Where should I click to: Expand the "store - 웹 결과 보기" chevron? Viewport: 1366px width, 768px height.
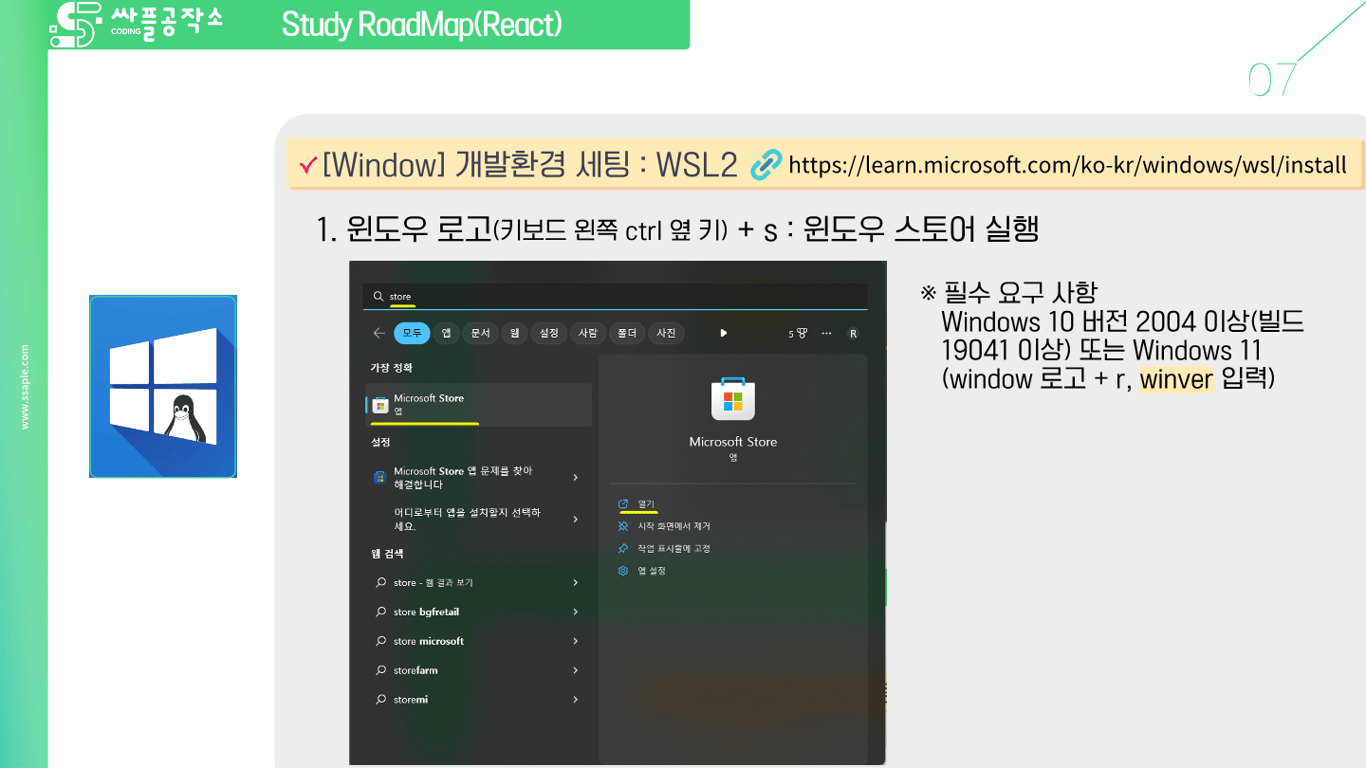(x=575, y=583)
